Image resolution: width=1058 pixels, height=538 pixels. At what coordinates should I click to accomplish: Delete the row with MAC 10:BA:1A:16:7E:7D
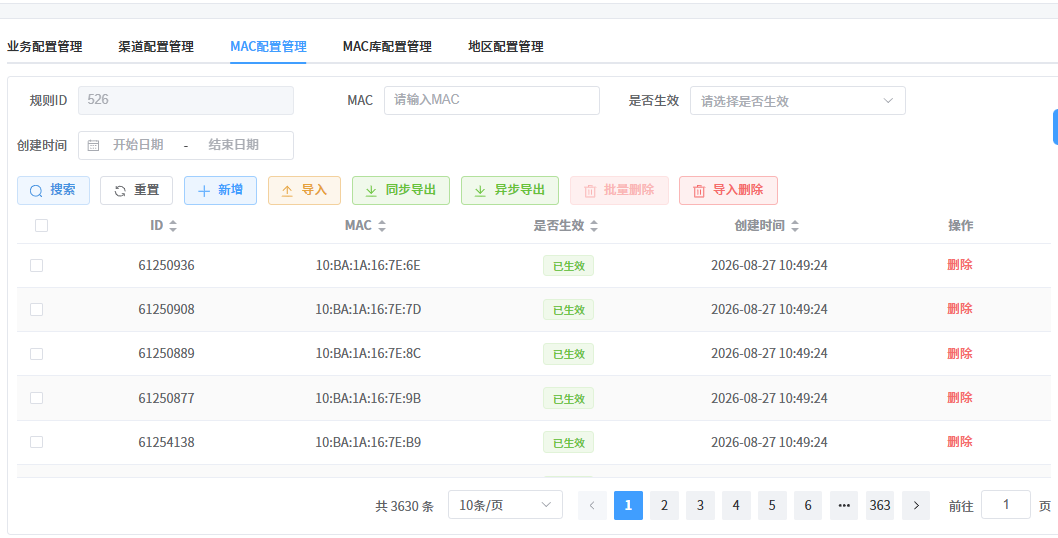tap(959, 308)
